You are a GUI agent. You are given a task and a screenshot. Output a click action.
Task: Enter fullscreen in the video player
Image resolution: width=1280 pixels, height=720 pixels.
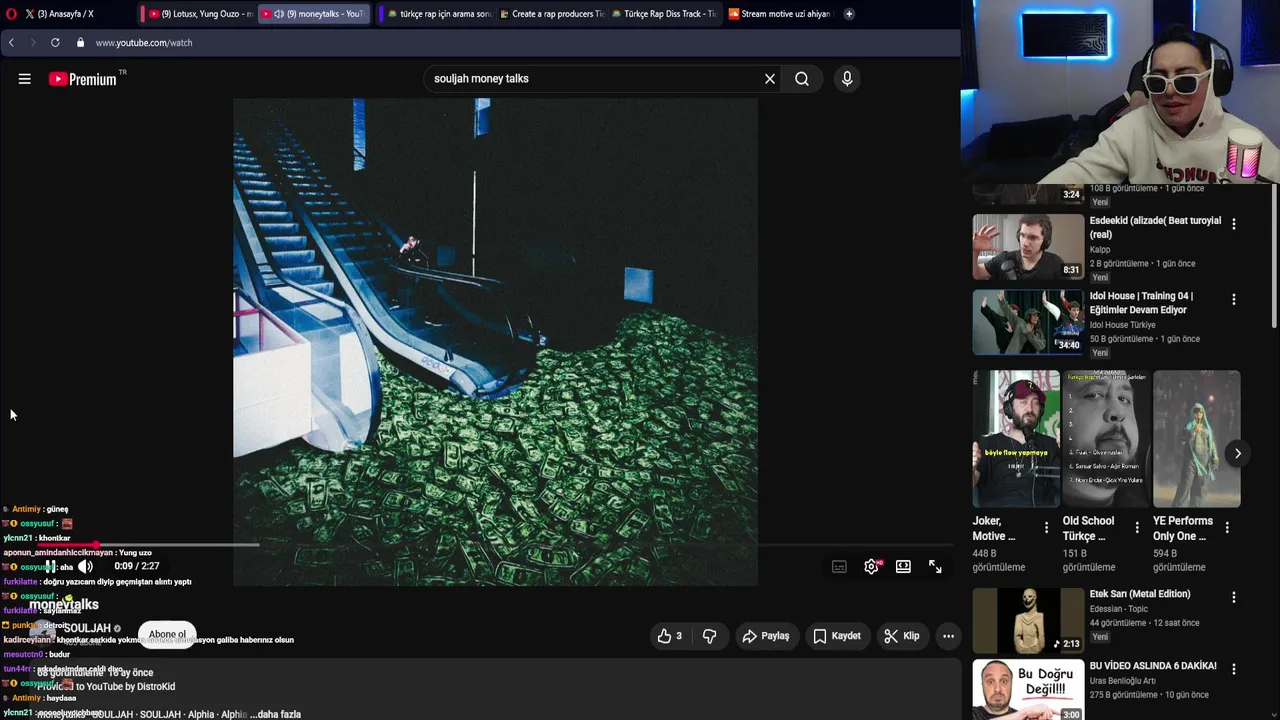tap(935, 566)
